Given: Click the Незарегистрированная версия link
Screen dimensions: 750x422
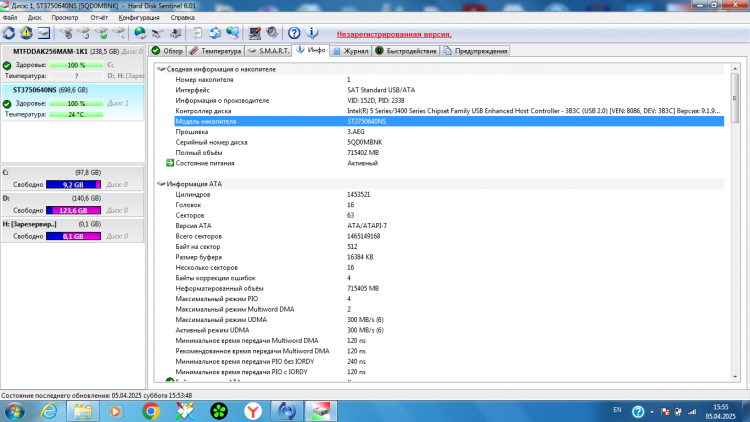Looking at the screenshot, I should [x=394, y=34].
